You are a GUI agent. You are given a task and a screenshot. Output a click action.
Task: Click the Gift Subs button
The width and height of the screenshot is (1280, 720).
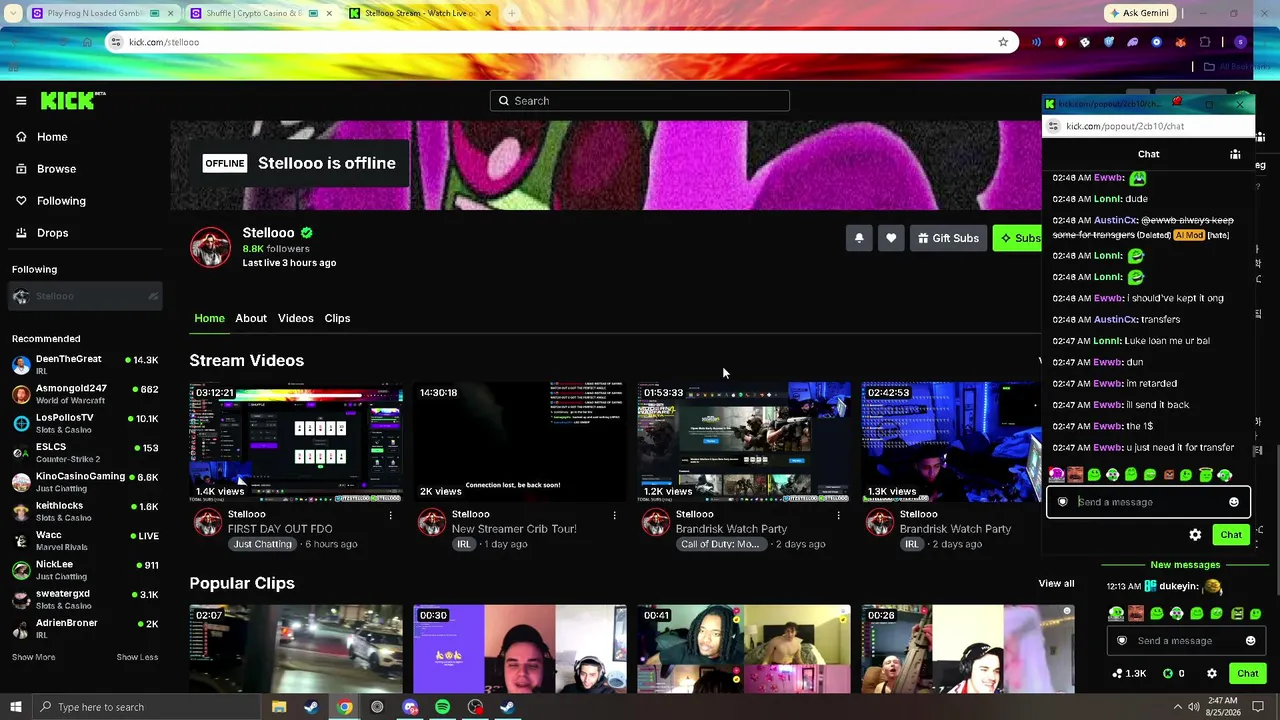(x=948, y=238)
